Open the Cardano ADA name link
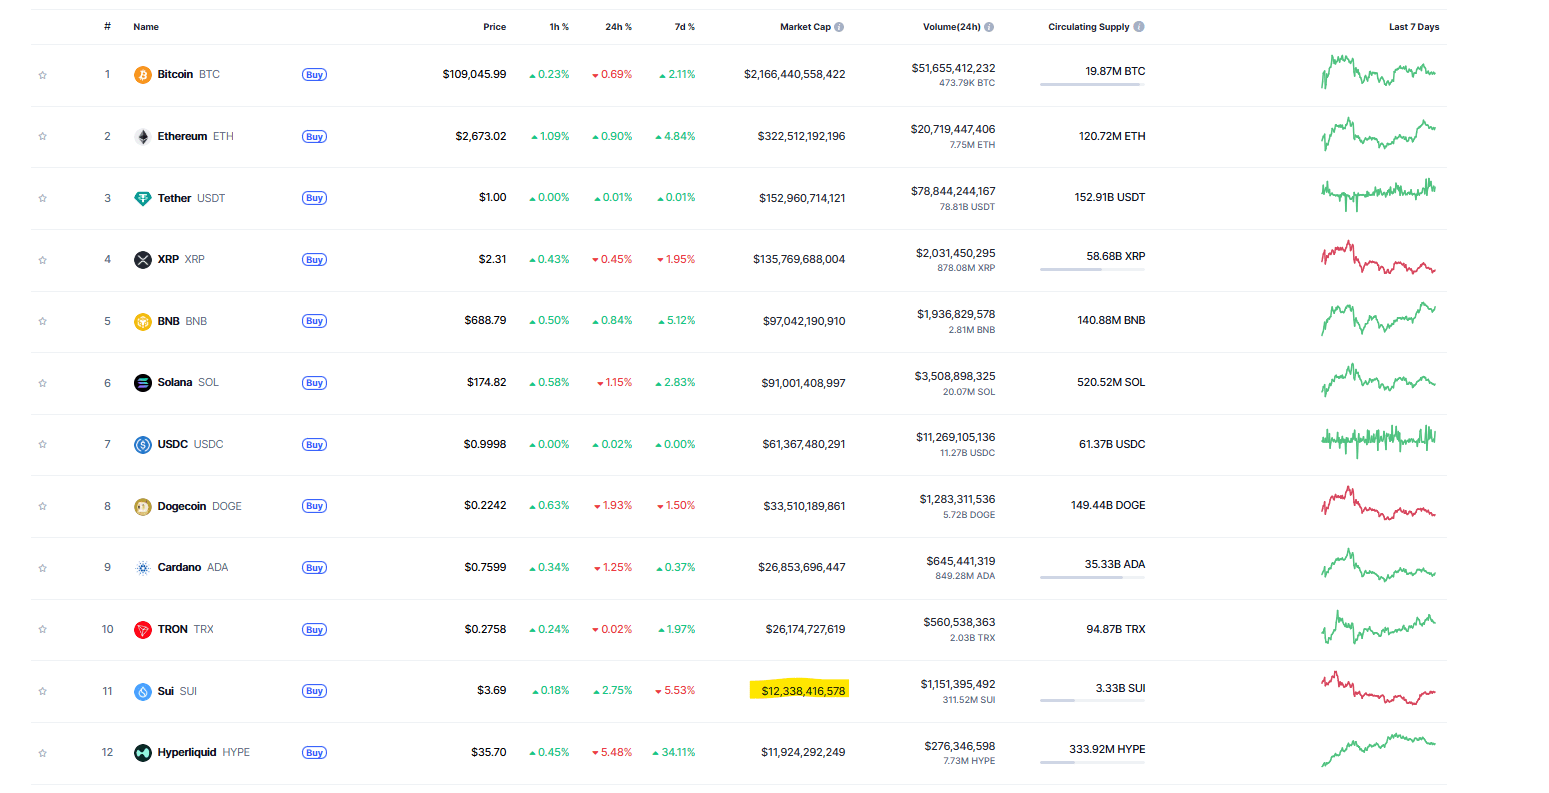Viewport: 1549px width, 793px height. pos(193,568)
